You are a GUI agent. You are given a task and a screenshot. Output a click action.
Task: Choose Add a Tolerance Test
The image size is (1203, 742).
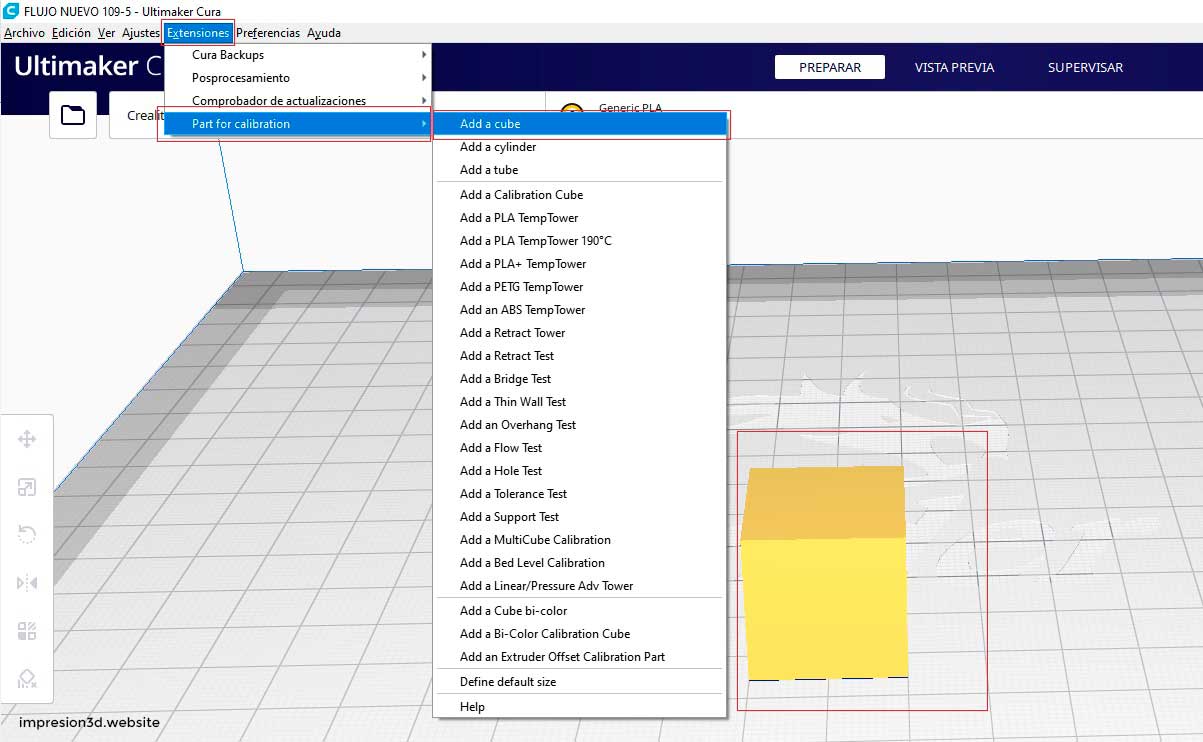pyautogui.click(x=579, y=494)
